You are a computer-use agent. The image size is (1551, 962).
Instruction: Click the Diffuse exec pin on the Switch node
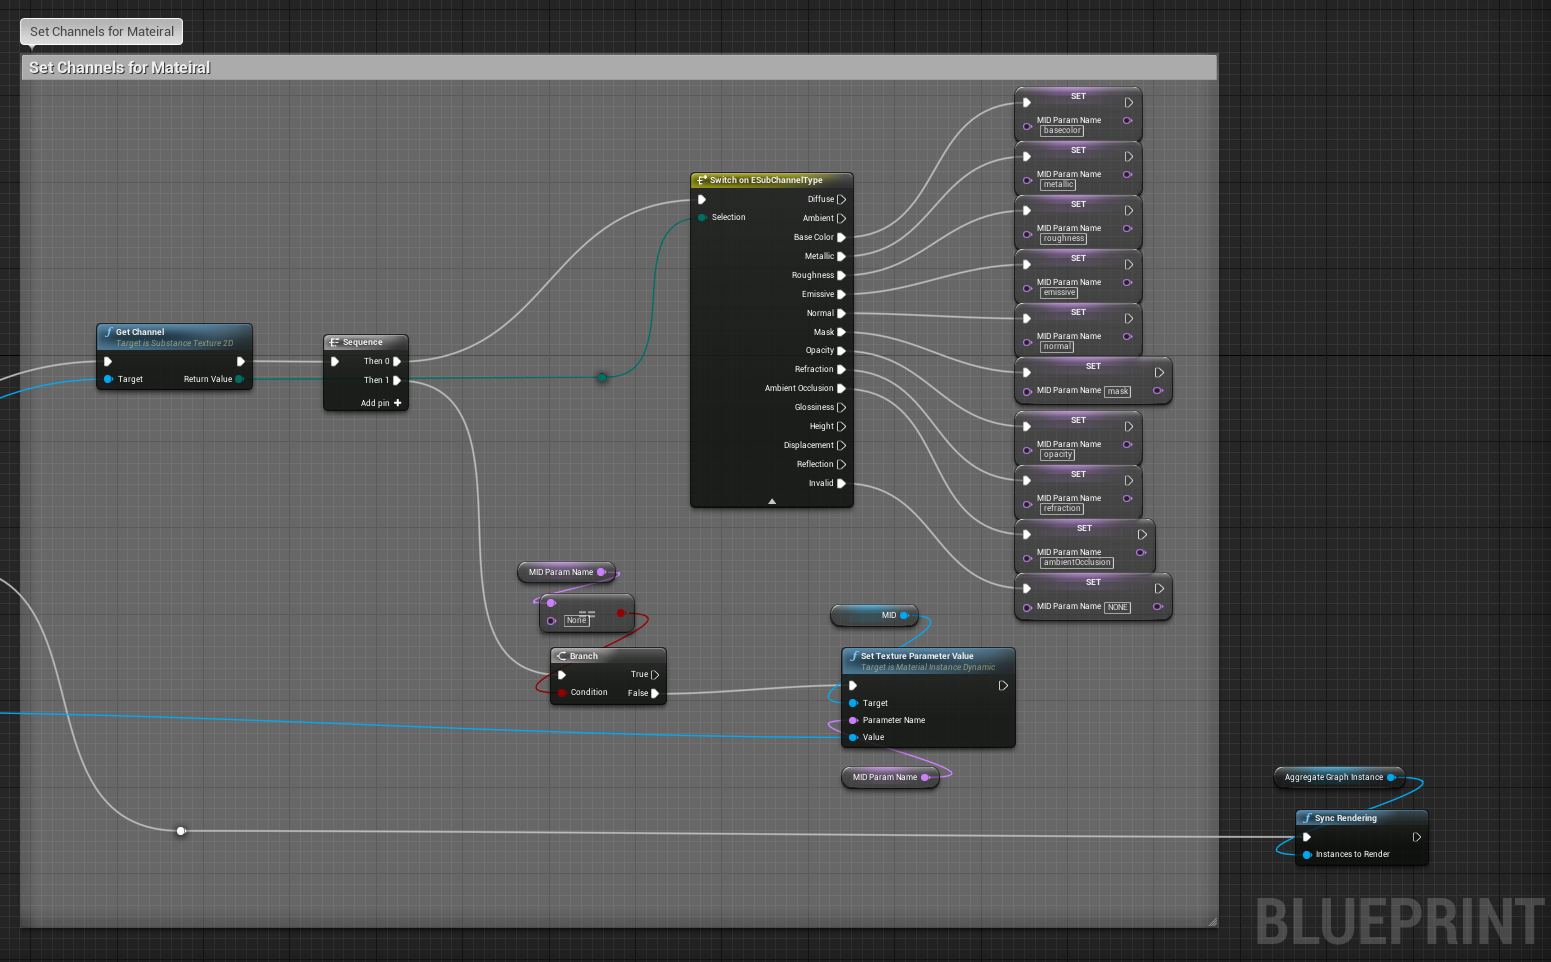tap(843, 199)
